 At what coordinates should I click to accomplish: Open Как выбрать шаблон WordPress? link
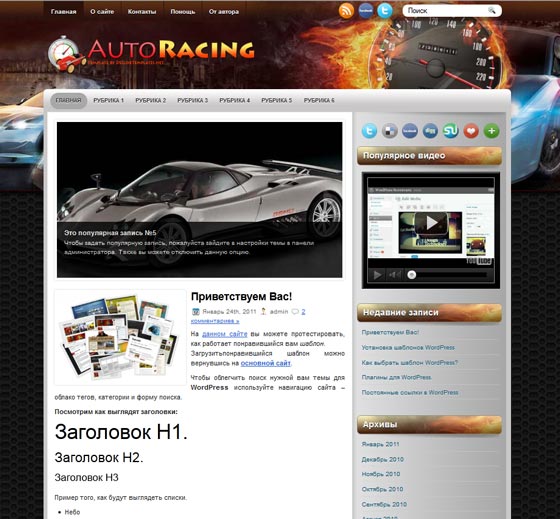pyautogui.click(x=409, y=363)
